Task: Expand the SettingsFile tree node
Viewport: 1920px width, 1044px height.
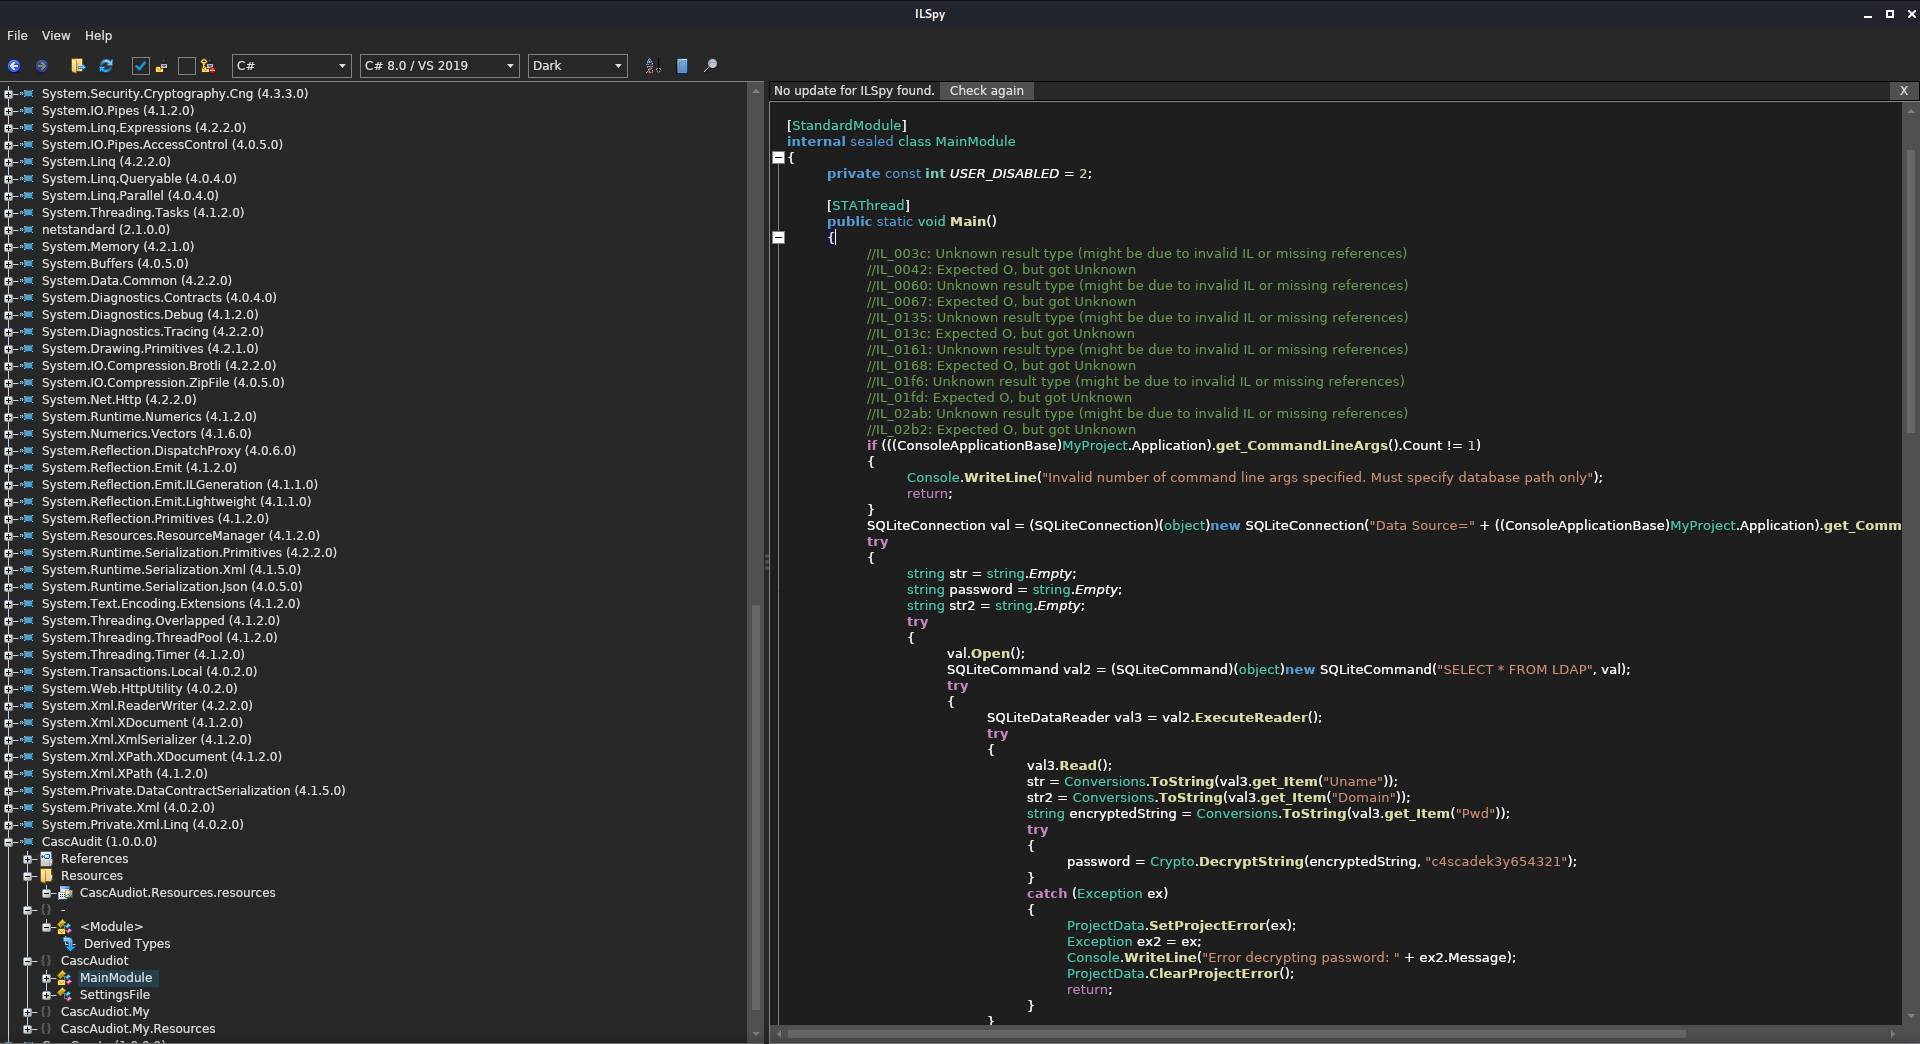Action: point(46,995)
